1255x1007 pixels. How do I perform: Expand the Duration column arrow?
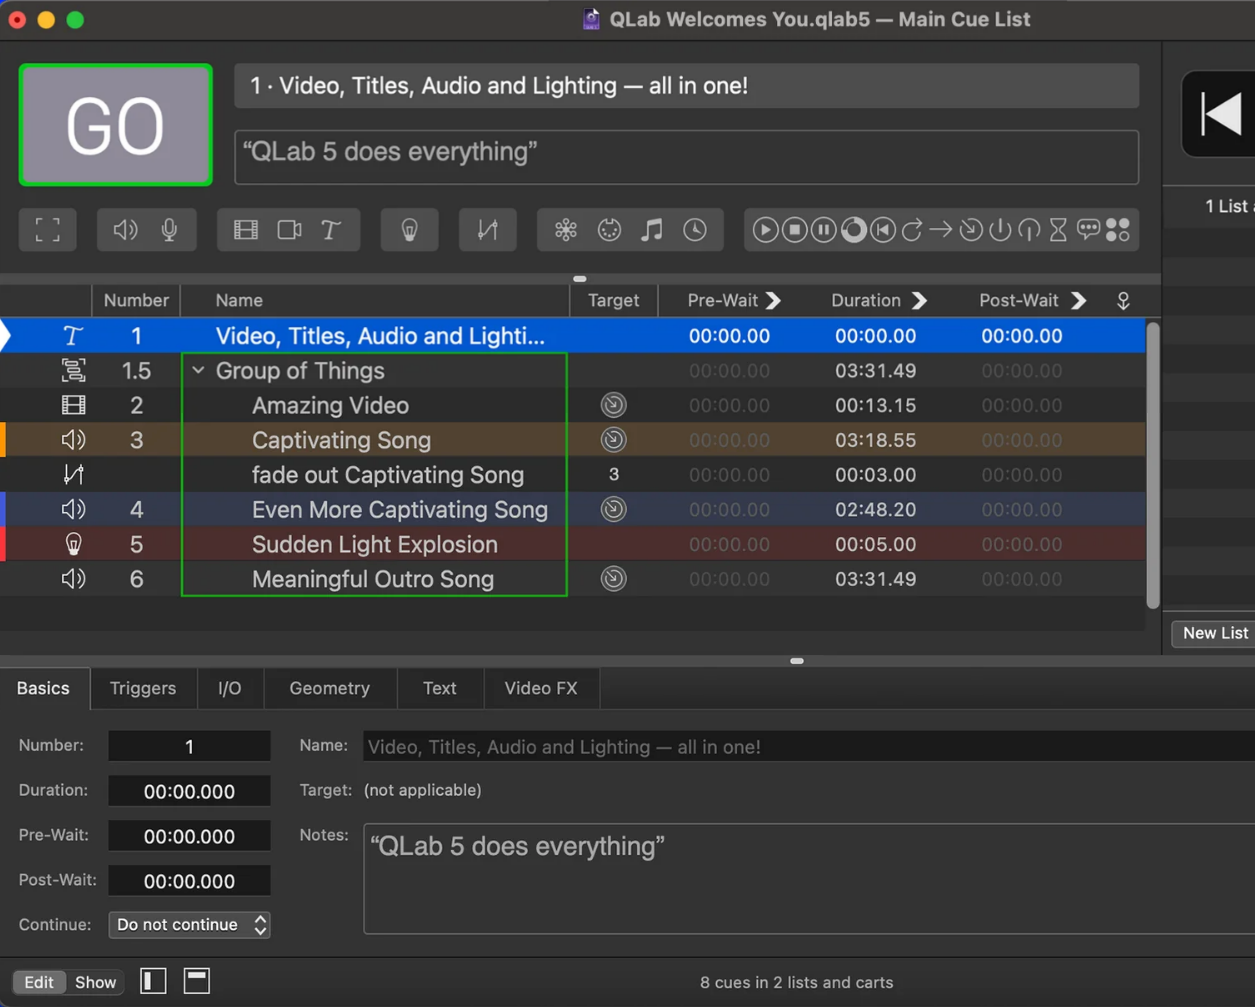pyautogui.click(x=919, y=300)
